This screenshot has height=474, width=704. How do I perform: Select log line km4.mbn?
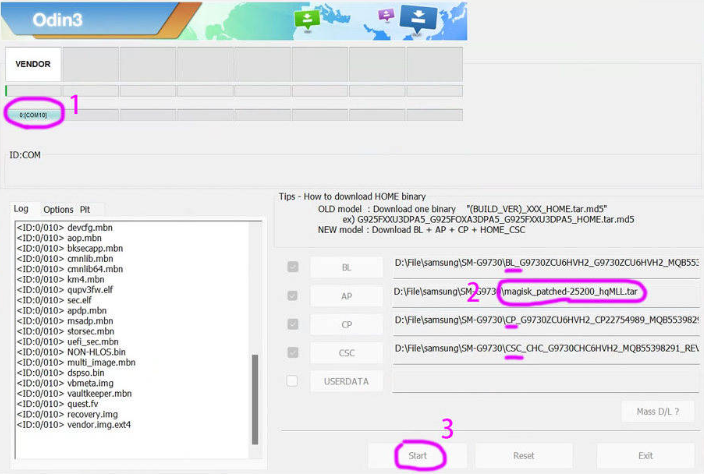pyautogui.click(x=61, y=279)
